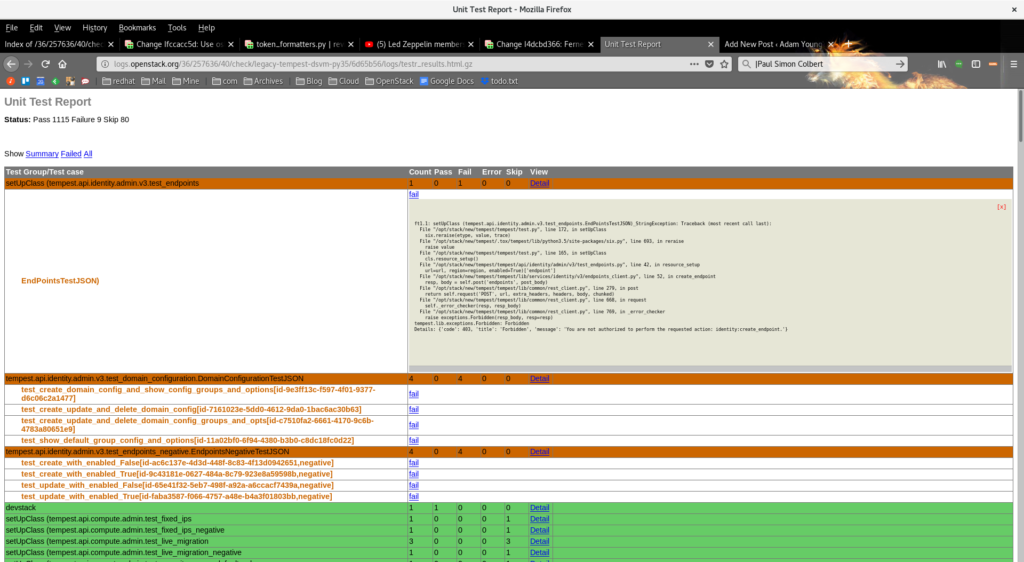This screenshot has width=1024, height=562.
Task: Click the green diamond bookmark icon
Action: (x=56, y=82)
